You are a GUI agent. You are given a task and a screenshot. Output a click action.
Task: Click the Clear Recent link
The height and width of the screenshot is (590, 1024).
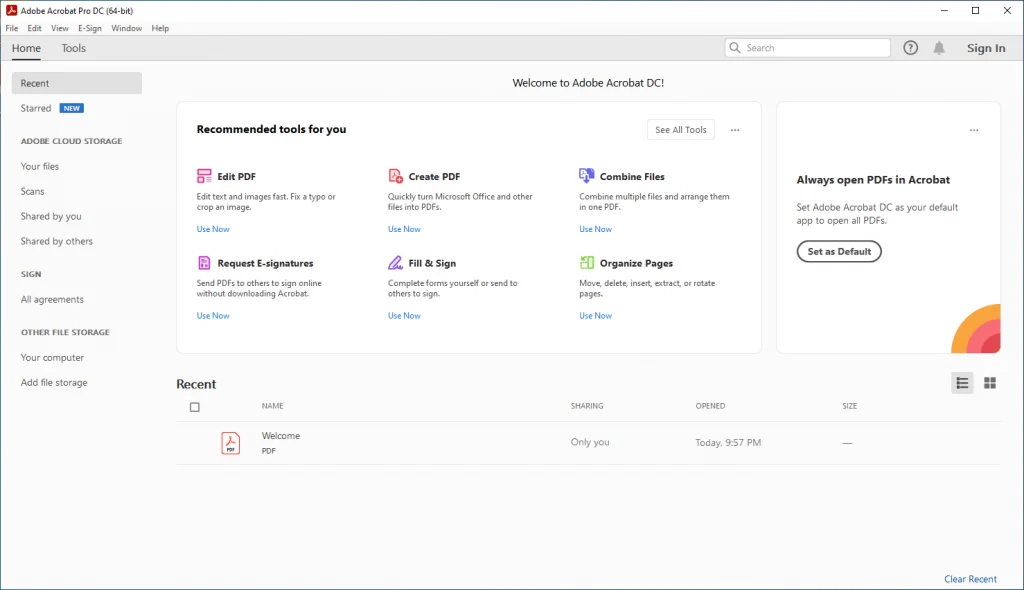[x=970, y=579]
